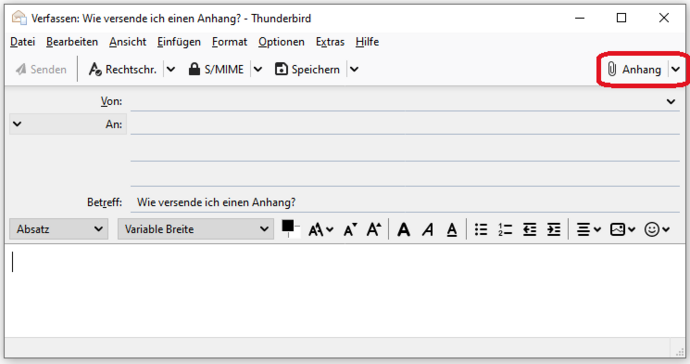
Task: Expand the arrow next to Speichern
Action: 354,70
